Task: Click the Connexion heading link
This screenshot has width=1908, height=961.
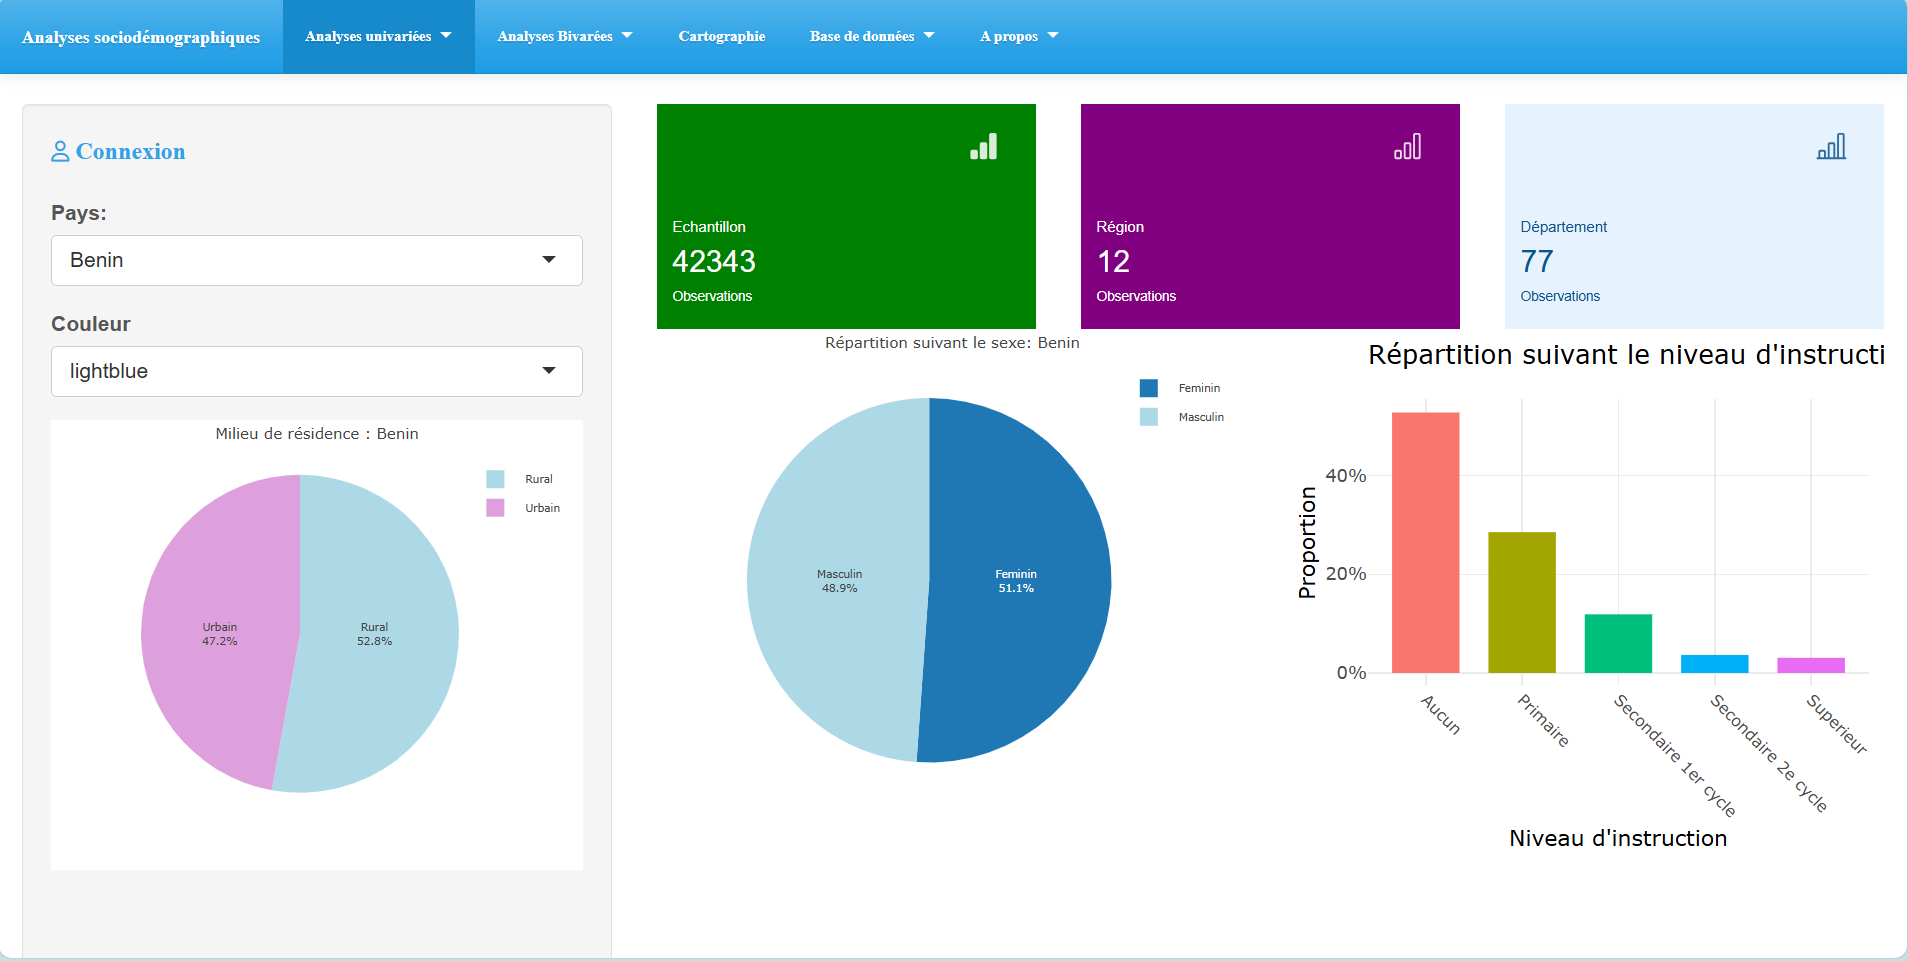Action: (x=130, y=151)
